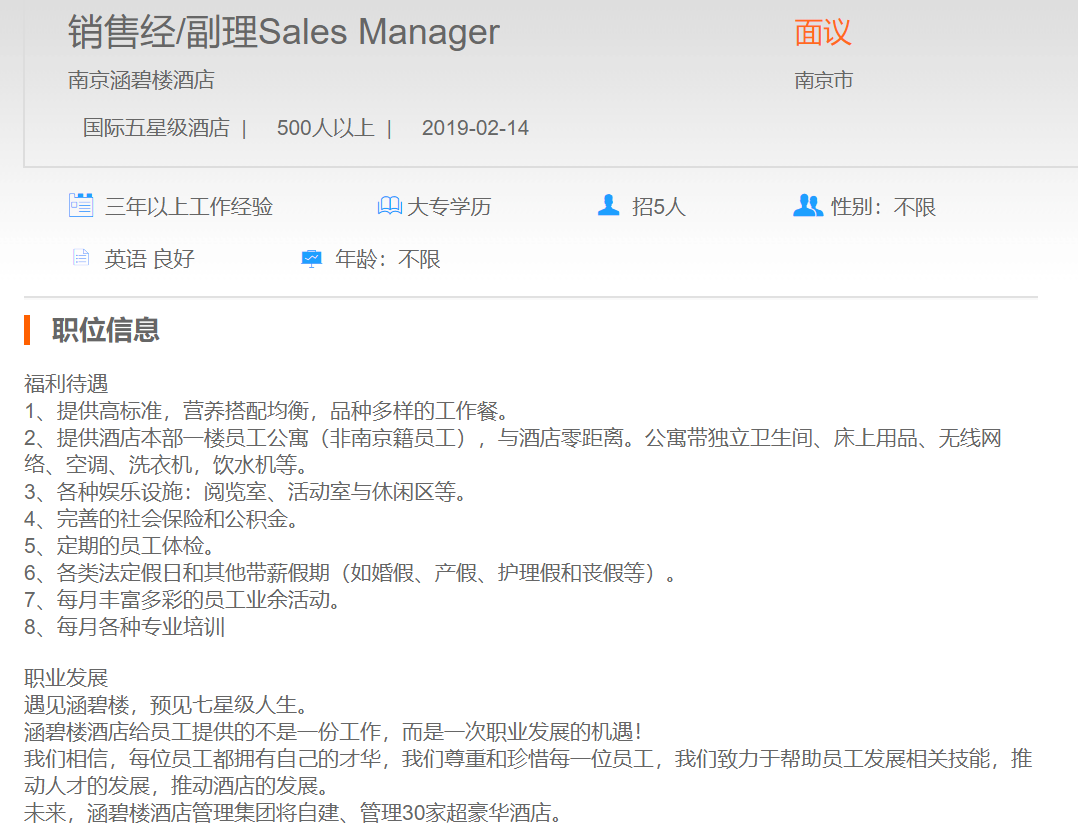Click the 国际五星级酒店 hotel category label

point(156,128)
